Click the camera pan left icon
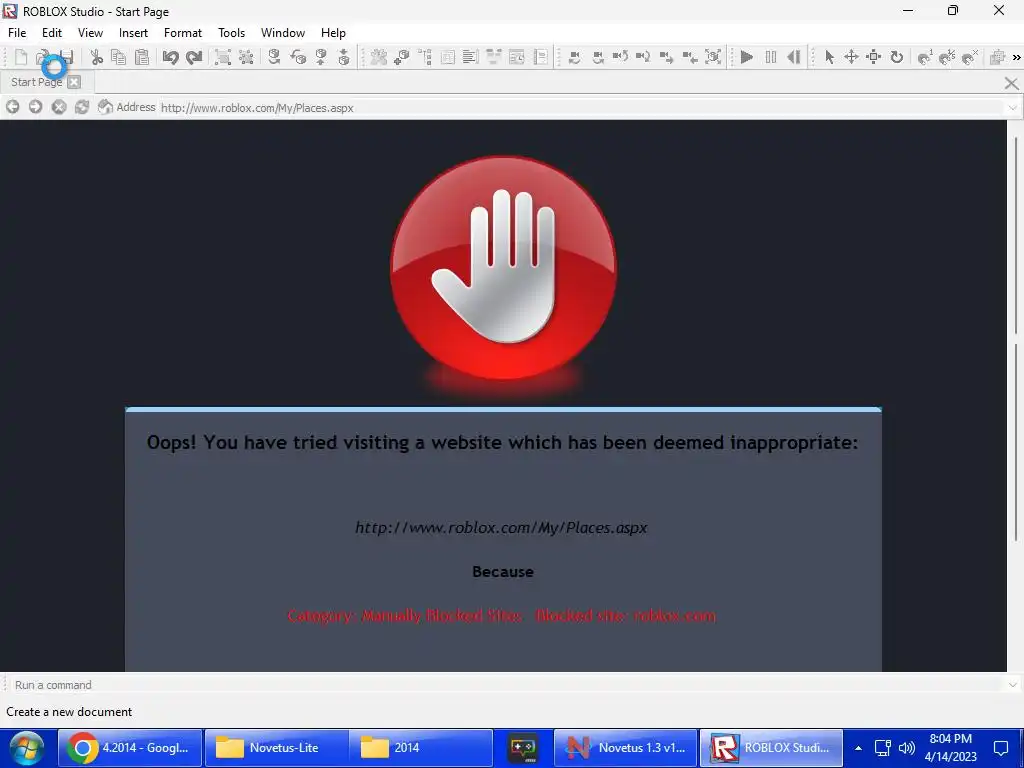Screen dimensions: 1024x768 pos(690,57)
